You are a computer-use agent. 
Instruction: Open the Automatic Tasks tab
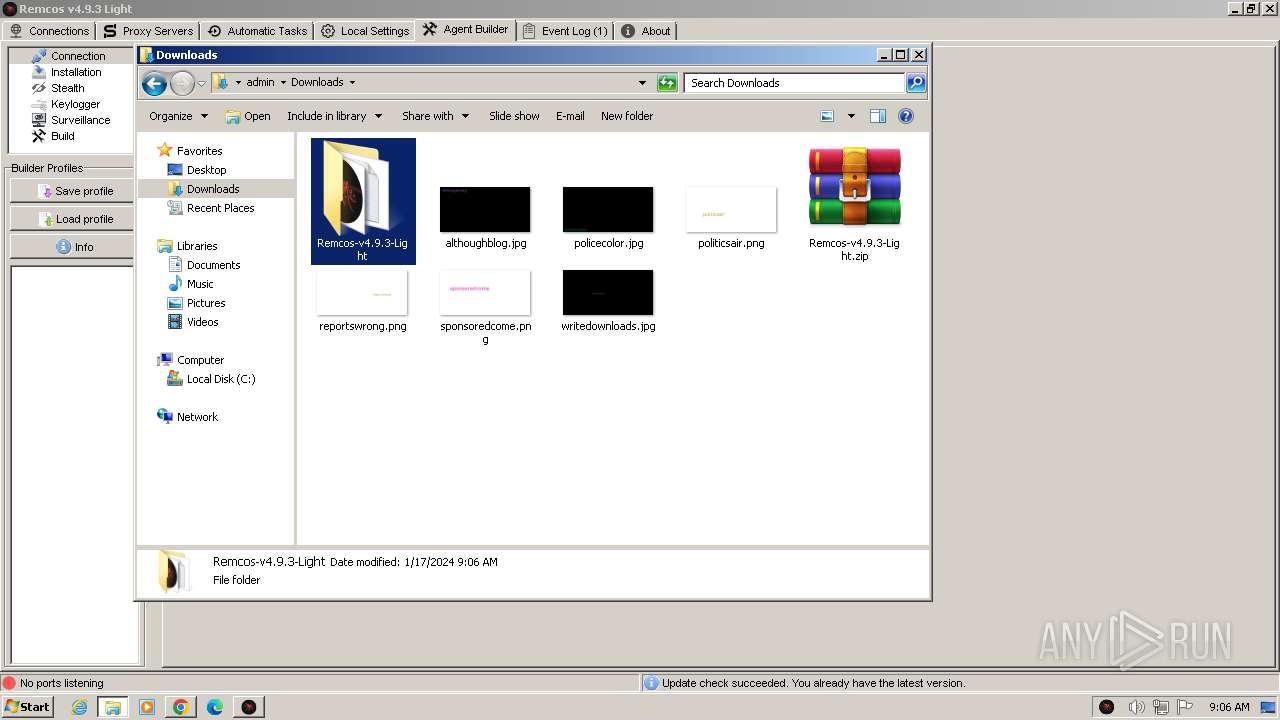[x=257, y=31]
